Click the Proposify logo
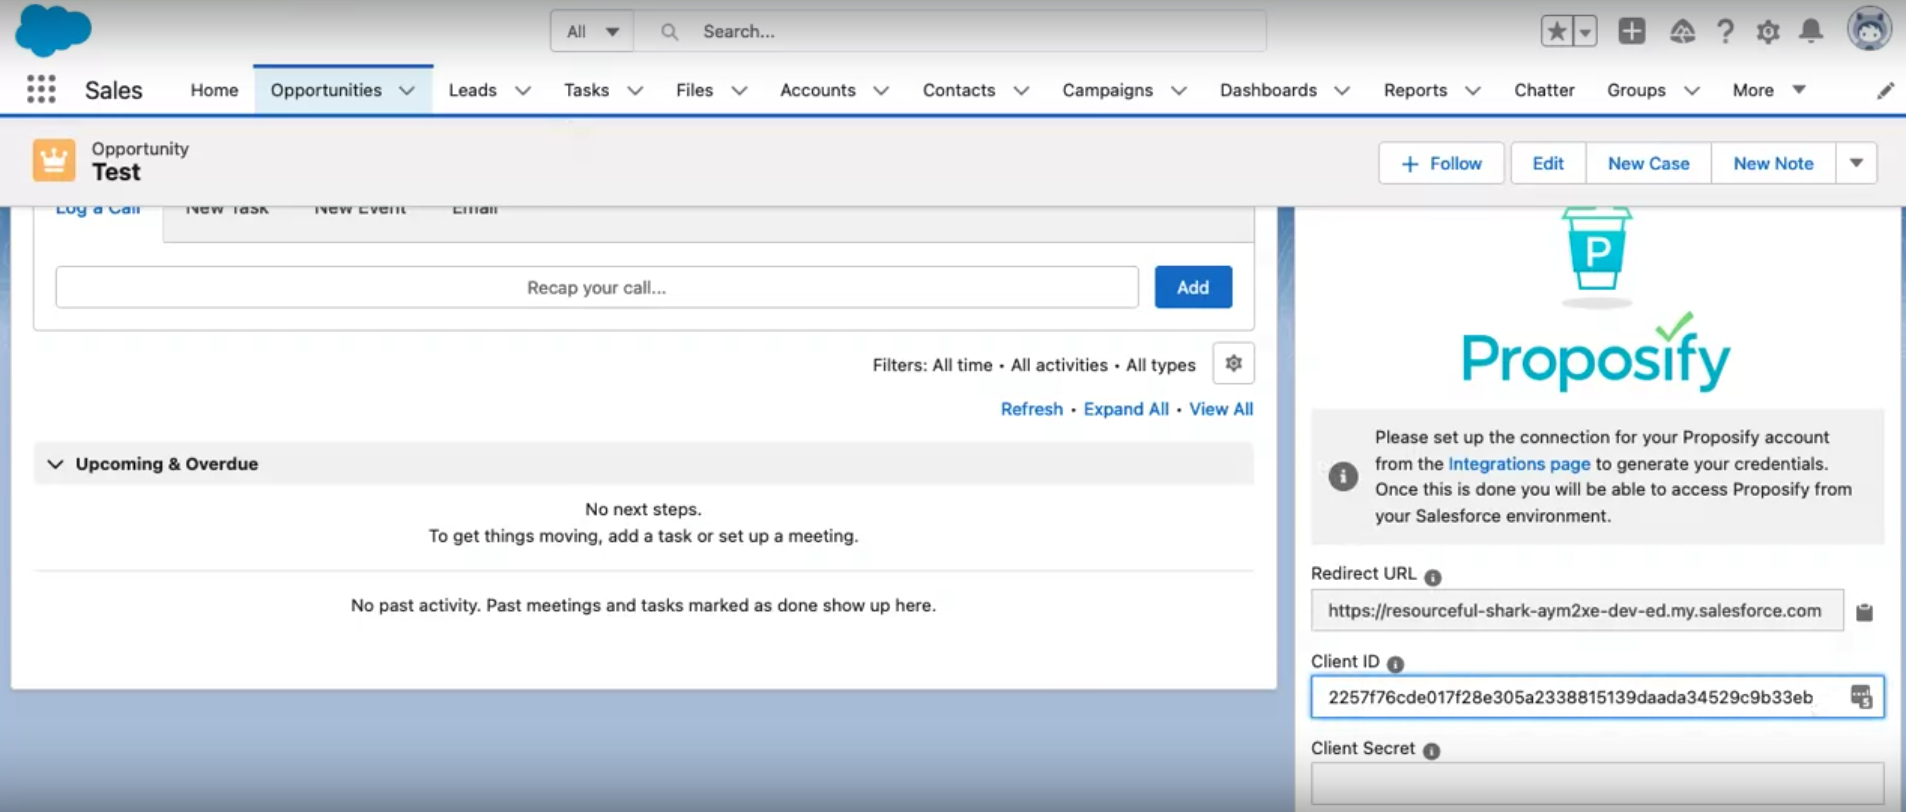 (x=1596, y=300)
